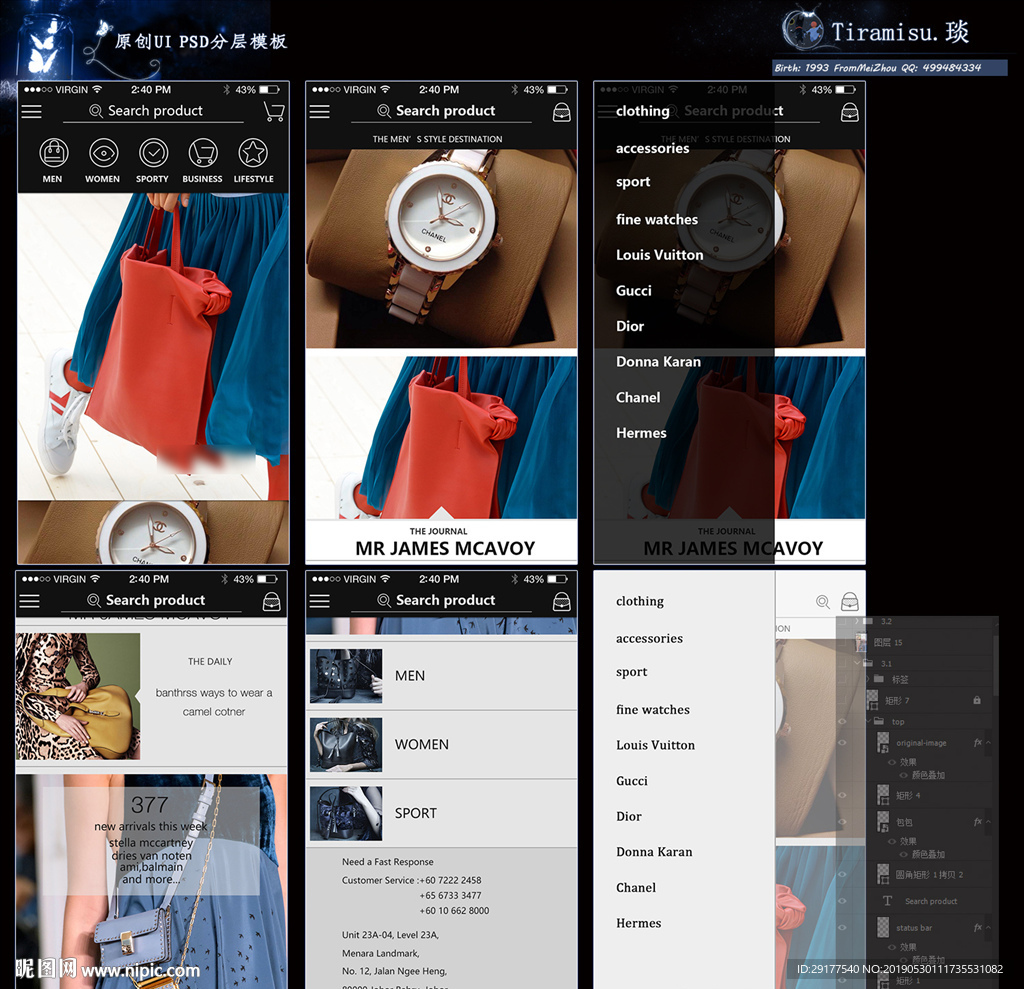Hide the 包包 layer
Image resolution: width=1024 pixels, height=989 pixels.
[x=842, y=822]
